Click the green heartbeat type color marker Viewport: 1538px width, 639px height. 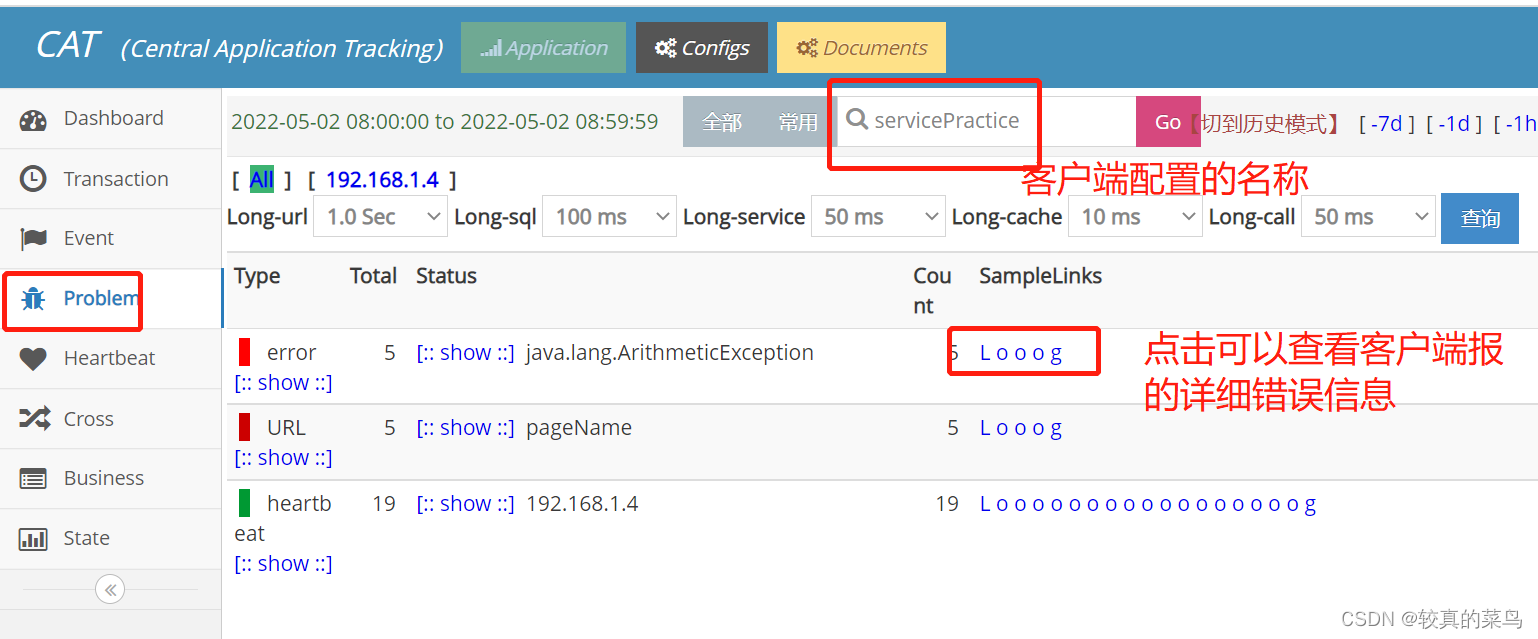point(245,503)
